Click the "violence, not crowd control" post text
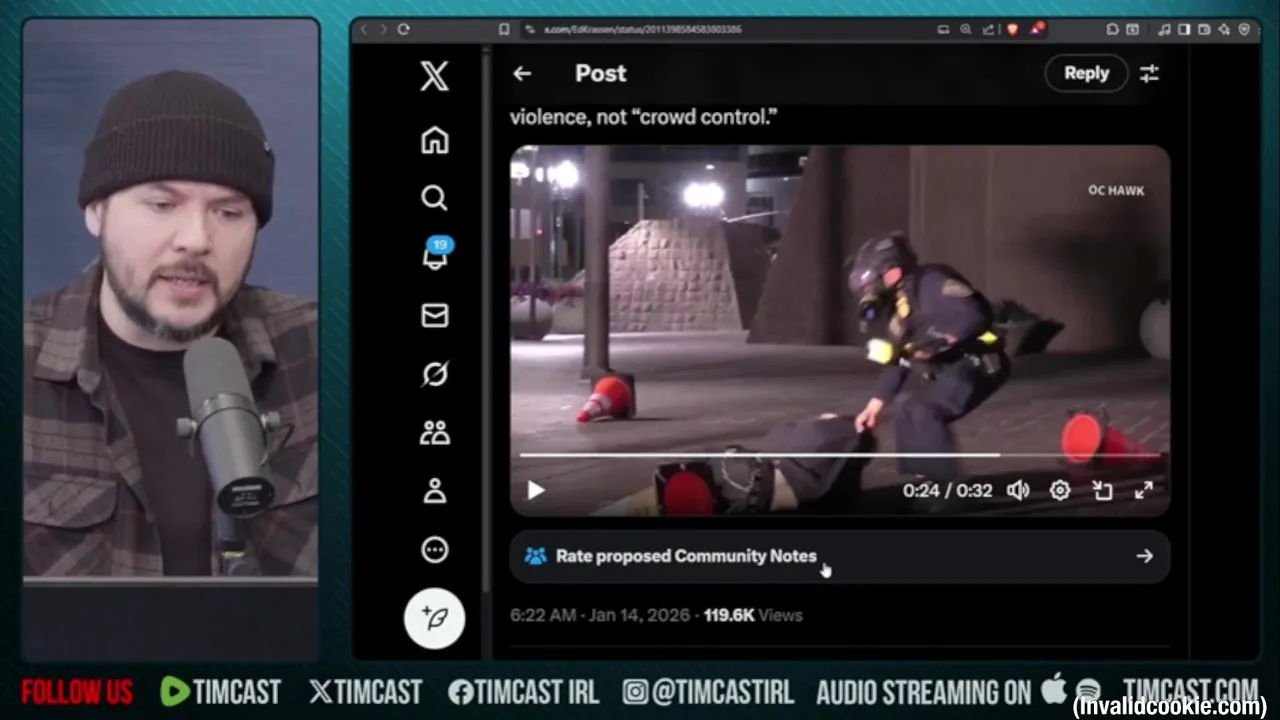Viewport: 1280px width, 720px height. 644,117
